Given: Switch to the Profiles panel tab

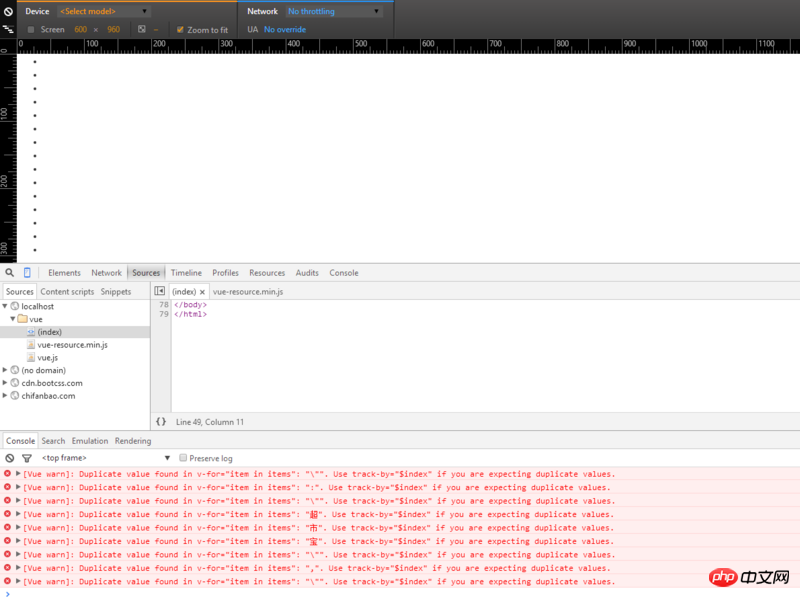Looking at the screenshot, I should point(226,273).
